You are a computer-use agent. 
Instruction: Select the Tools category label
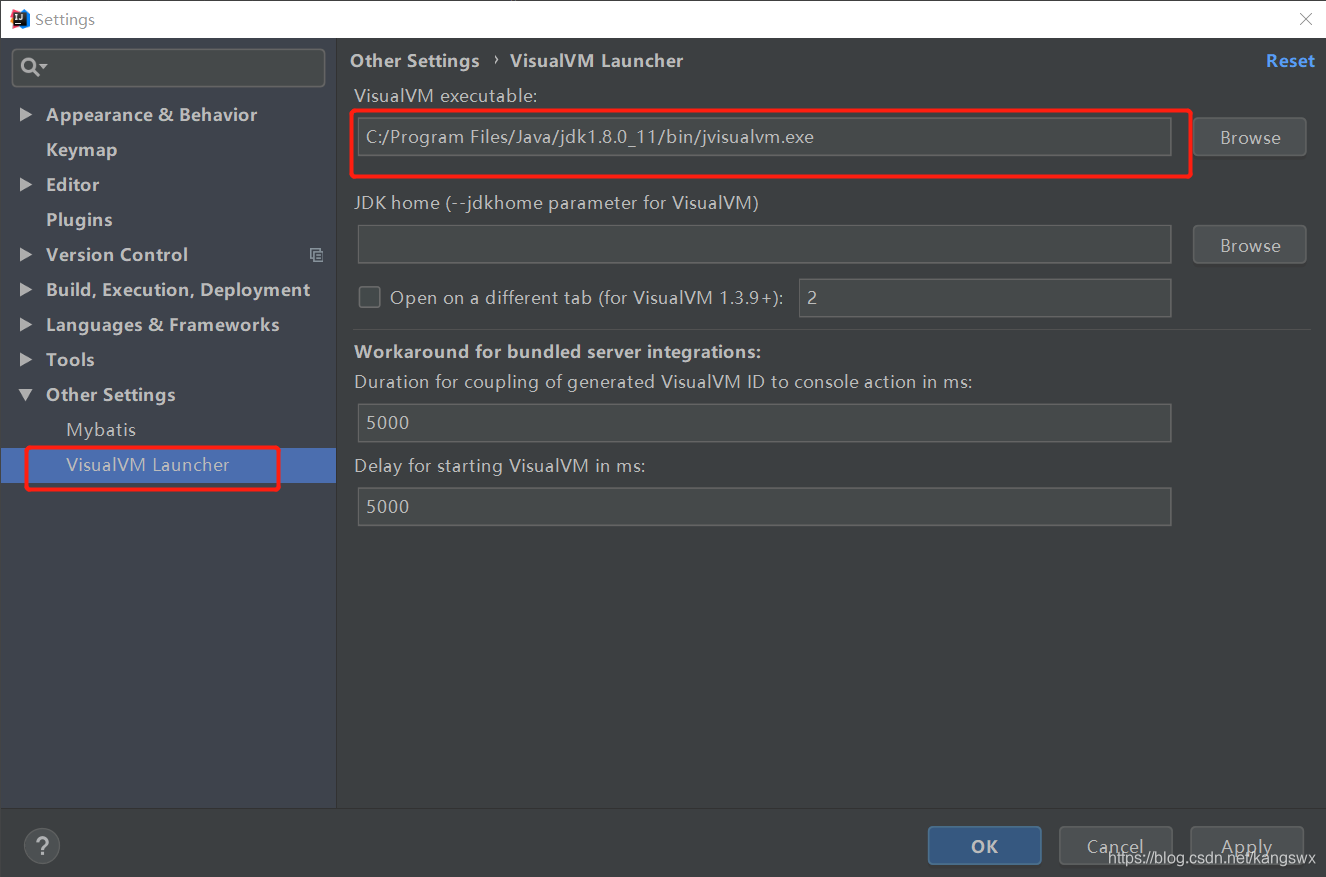click(70, 360)
